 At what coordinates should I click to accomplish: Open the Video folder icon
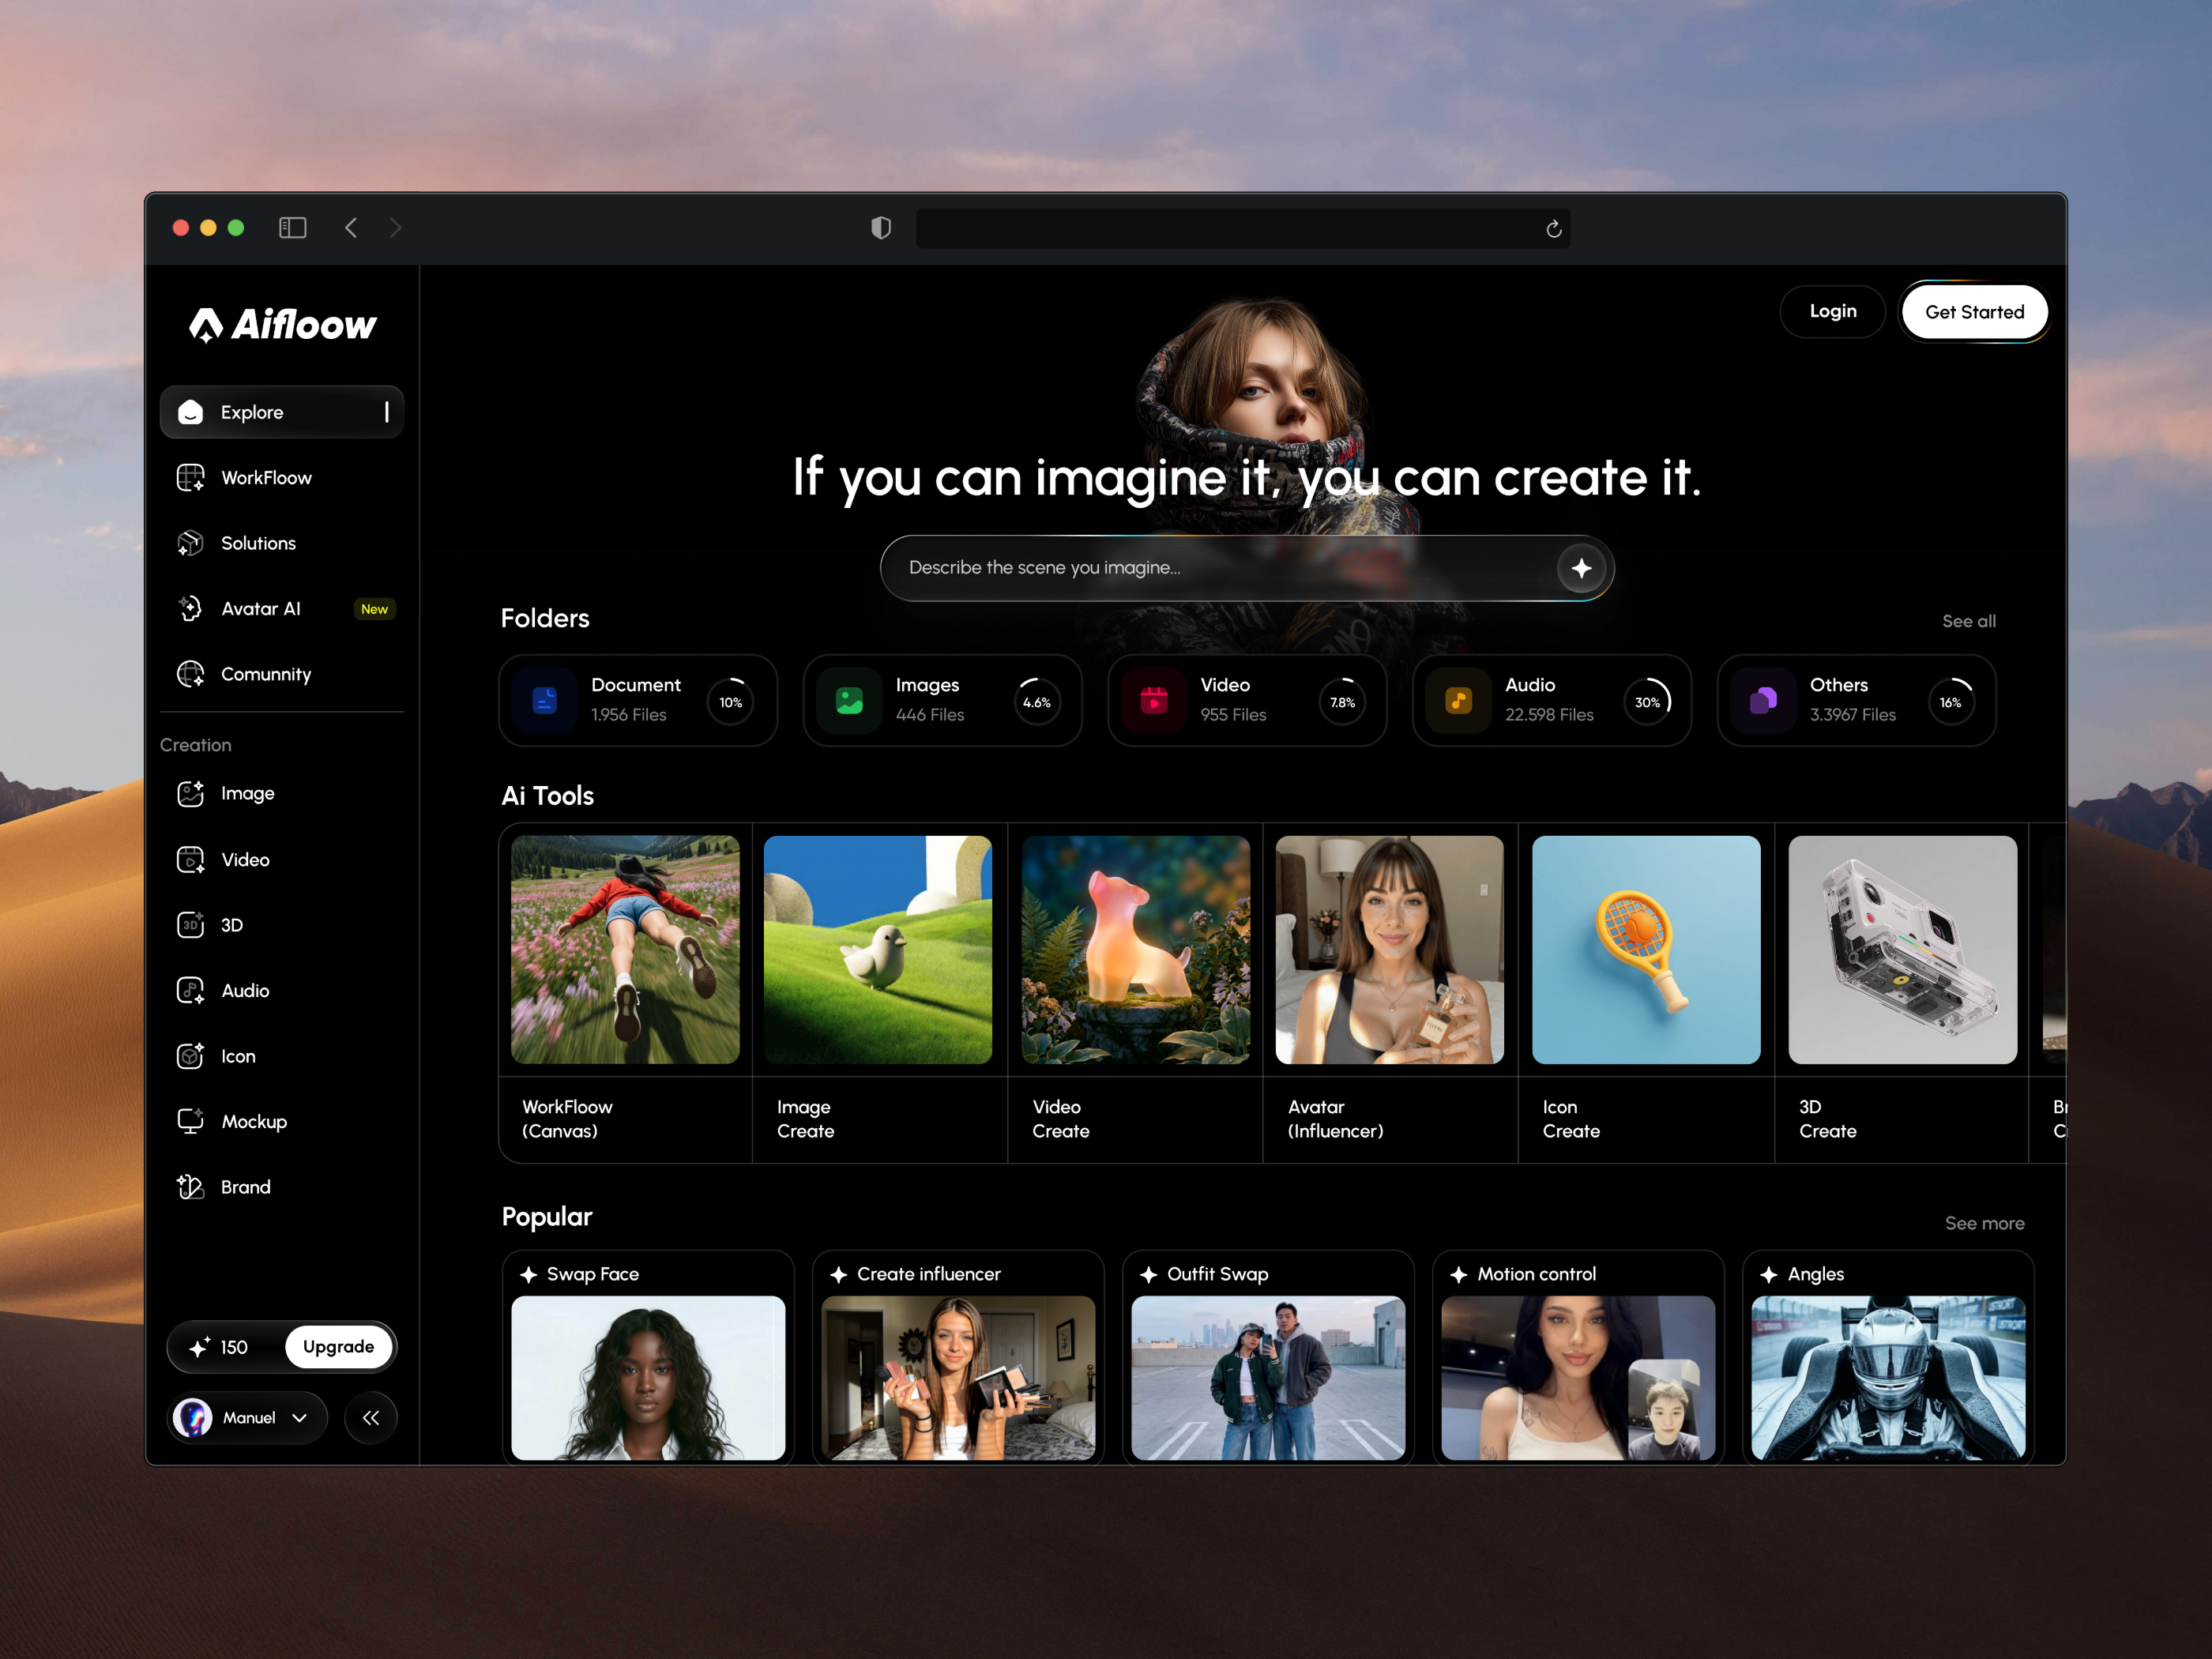tap(1154, 700)
